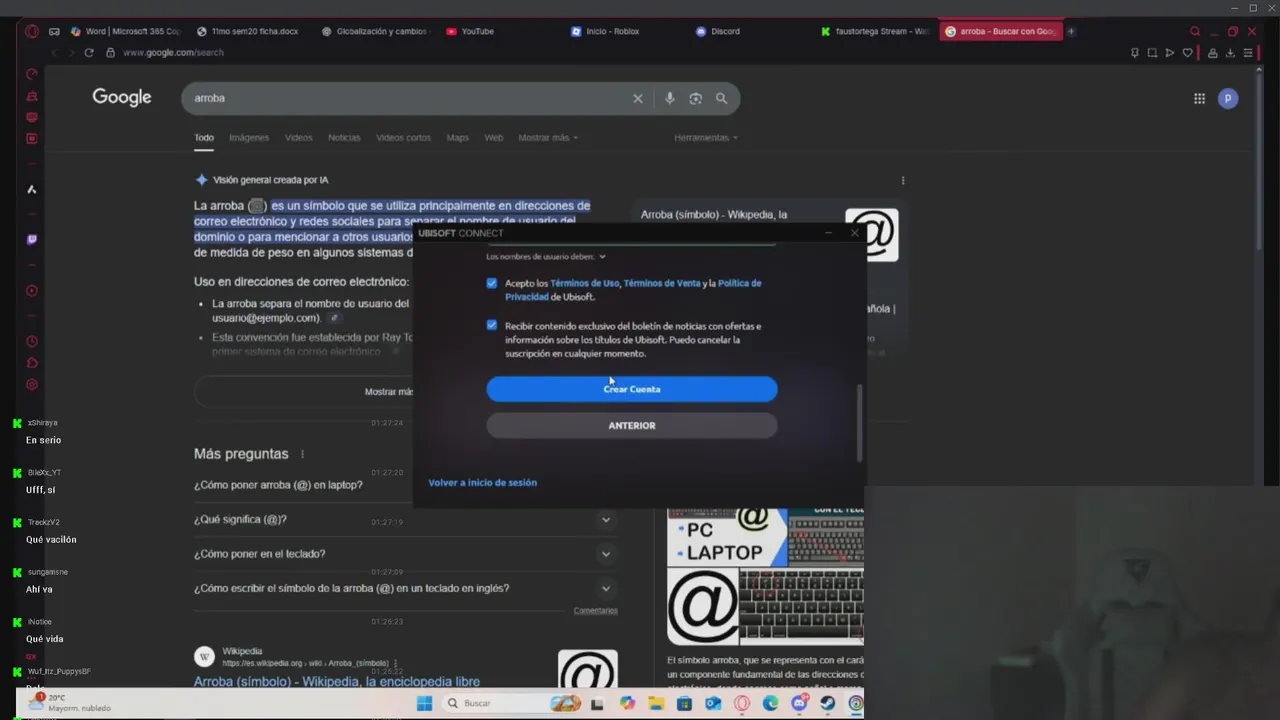Reload the page in Opera GX
The image size is (1280, 720).
tap(89, 52)
